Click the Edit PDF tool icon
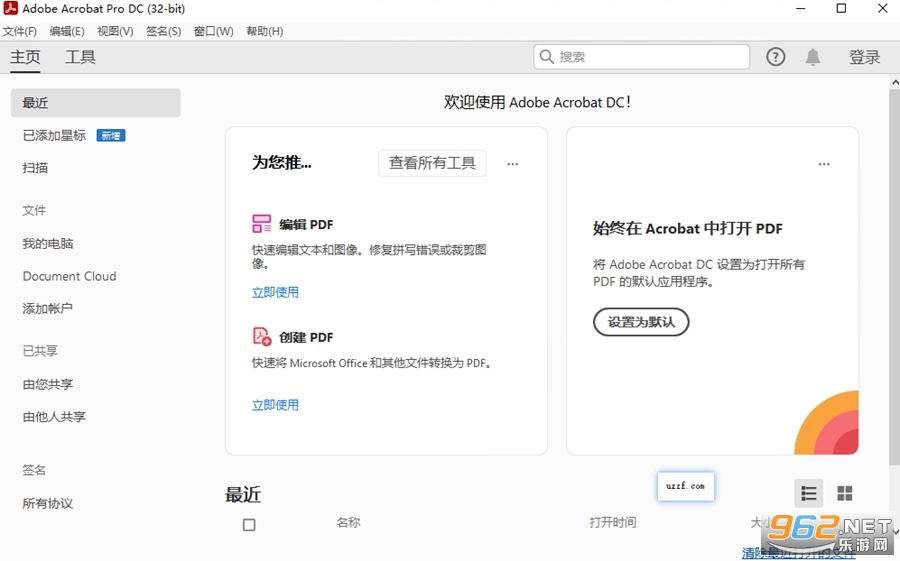This screenshot has height=561, width=900. tap(262, 223)
